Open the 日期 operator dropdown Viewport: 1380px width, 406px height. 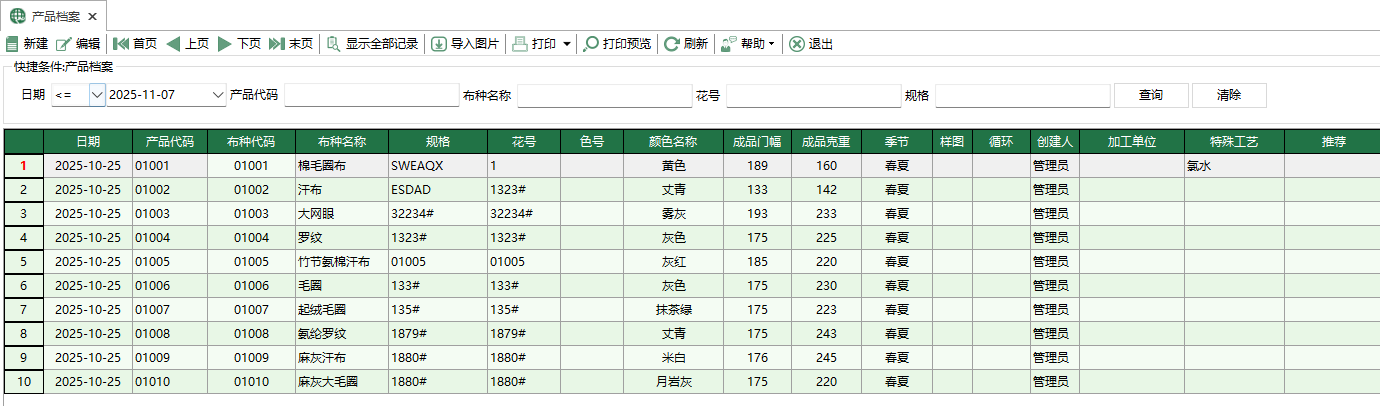point(97,95)
